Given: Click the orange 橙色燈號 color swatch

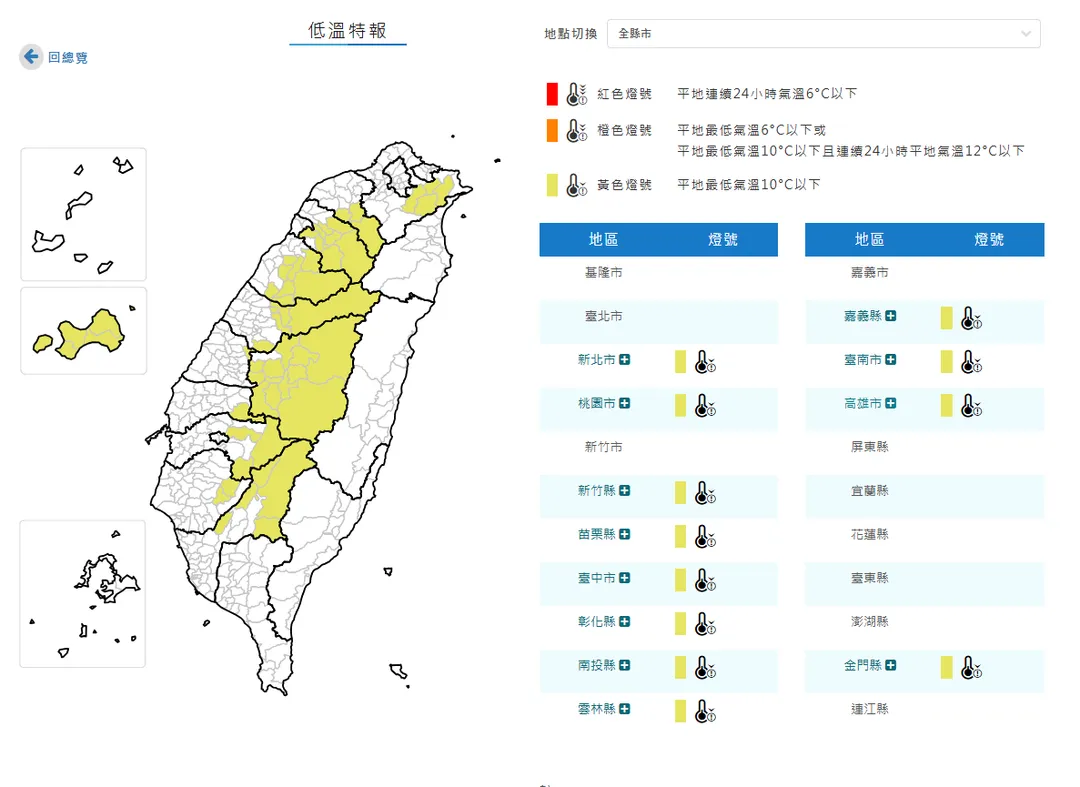Looking at the screenshot, I should (x=552, y=130).
